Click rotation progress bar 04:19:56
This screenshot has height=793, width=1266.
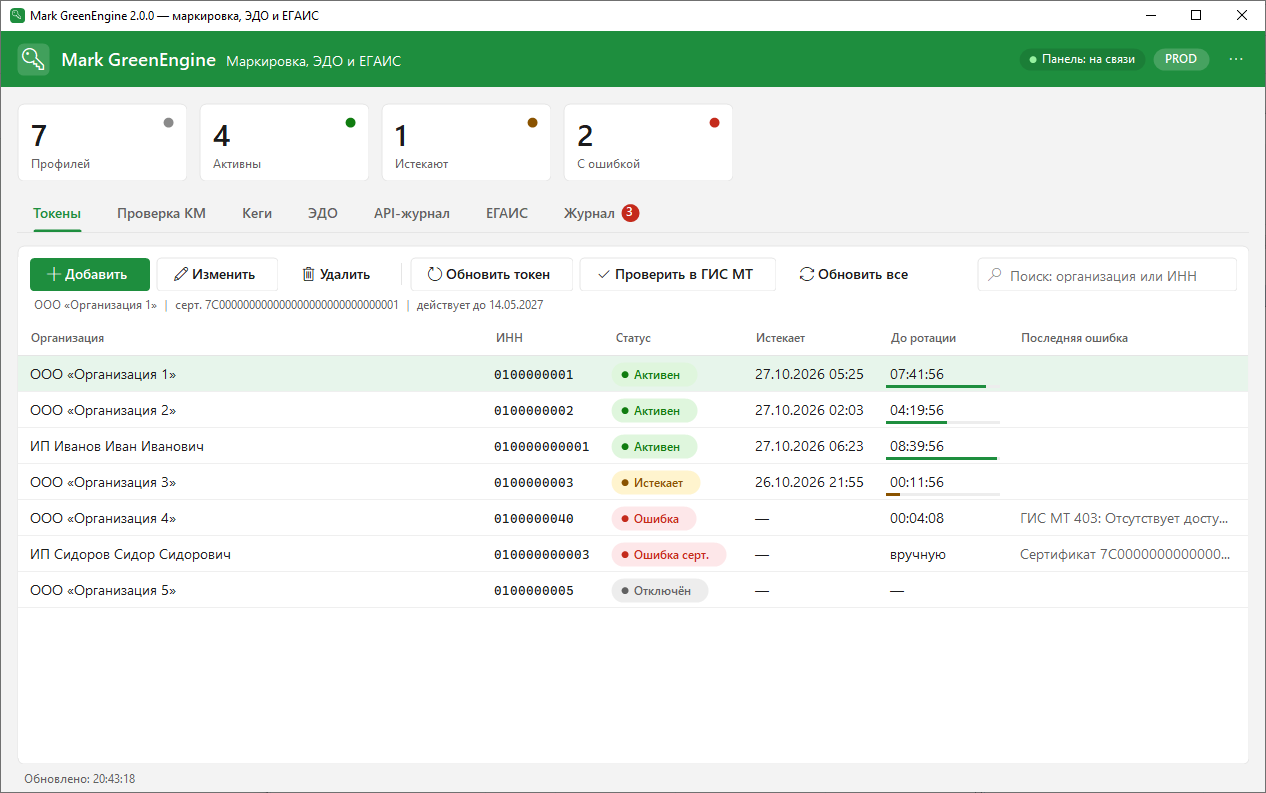tap(943, 422)
